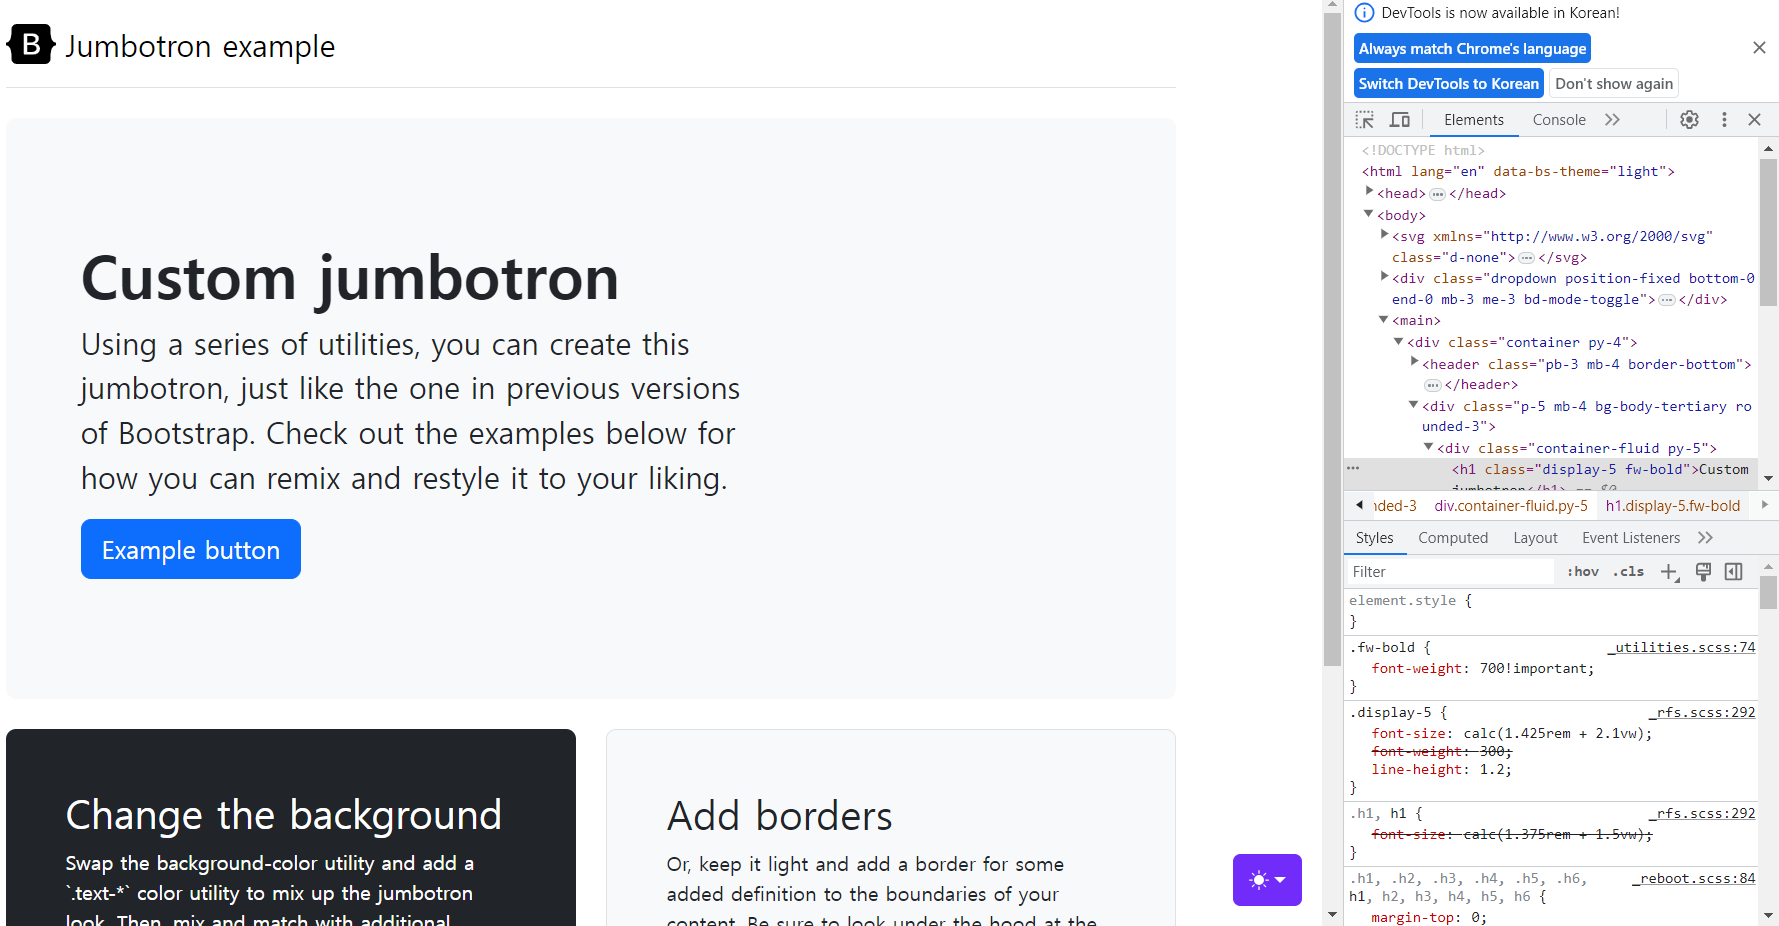Image resolution: width=1779 pixels, height=926 pixels.
Task: Click the Example button on the jumbotron
Action: (191, 549)
